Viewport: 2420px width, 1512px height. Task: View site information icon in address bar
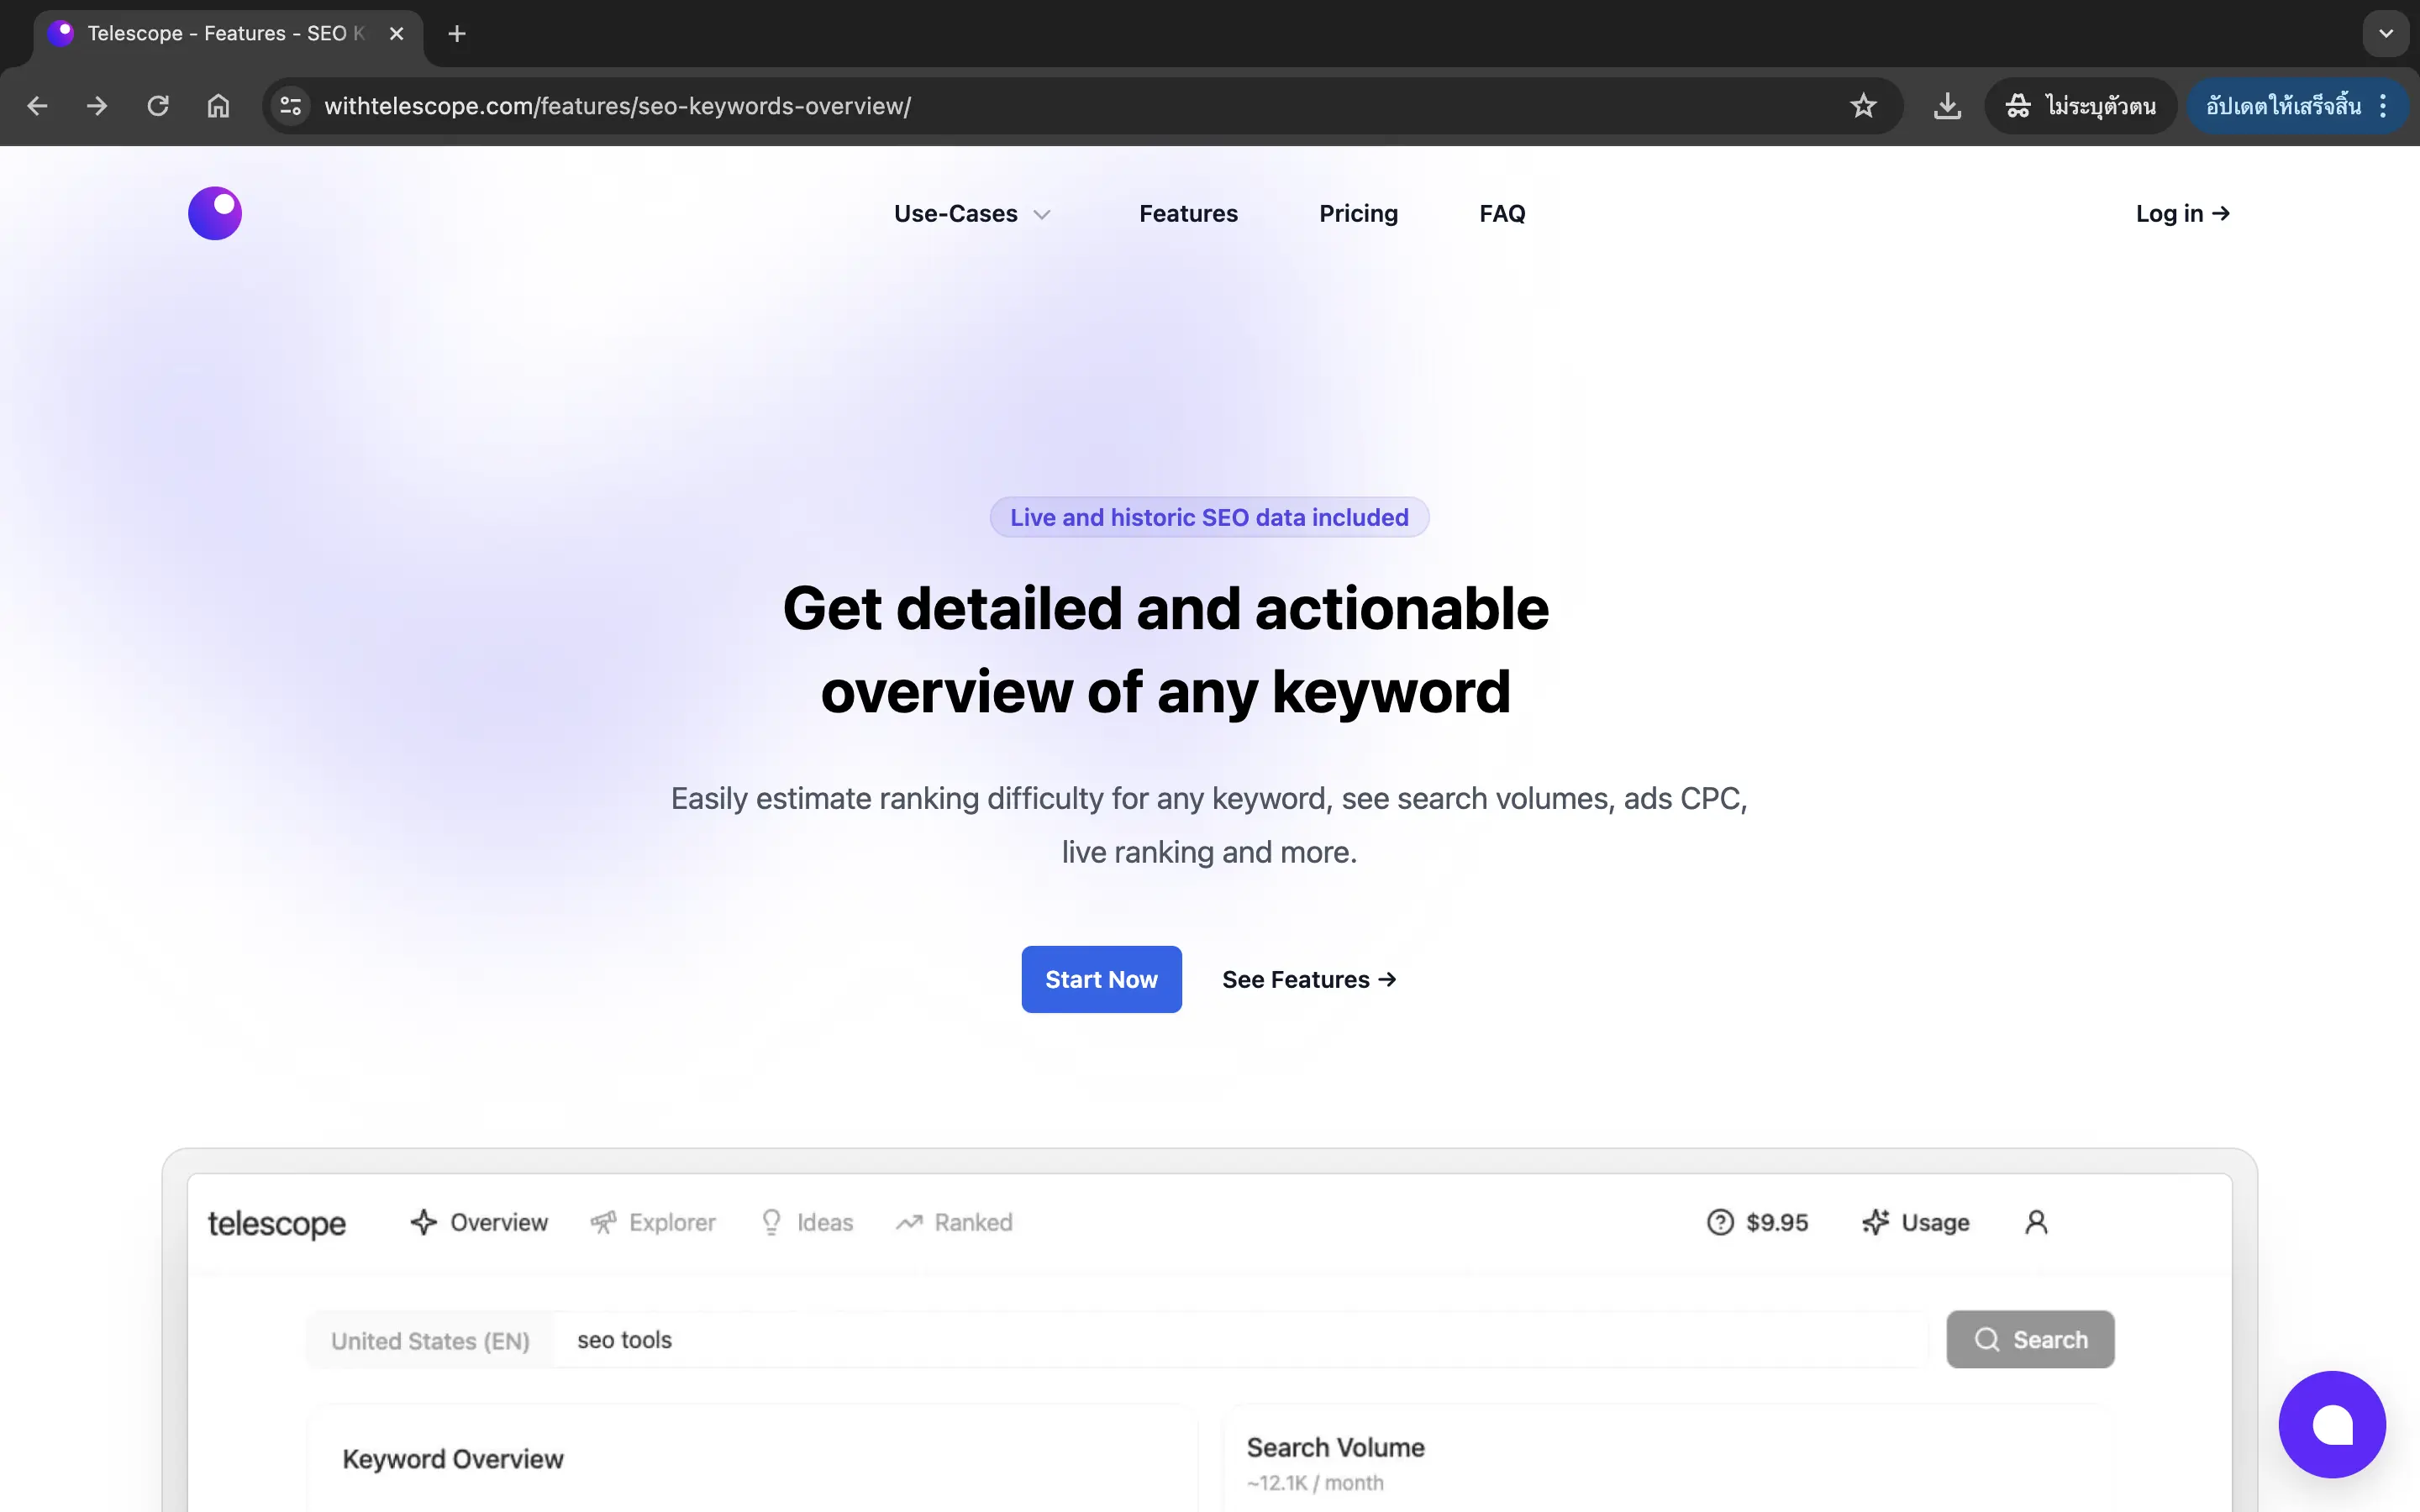[x=291, y=106]
